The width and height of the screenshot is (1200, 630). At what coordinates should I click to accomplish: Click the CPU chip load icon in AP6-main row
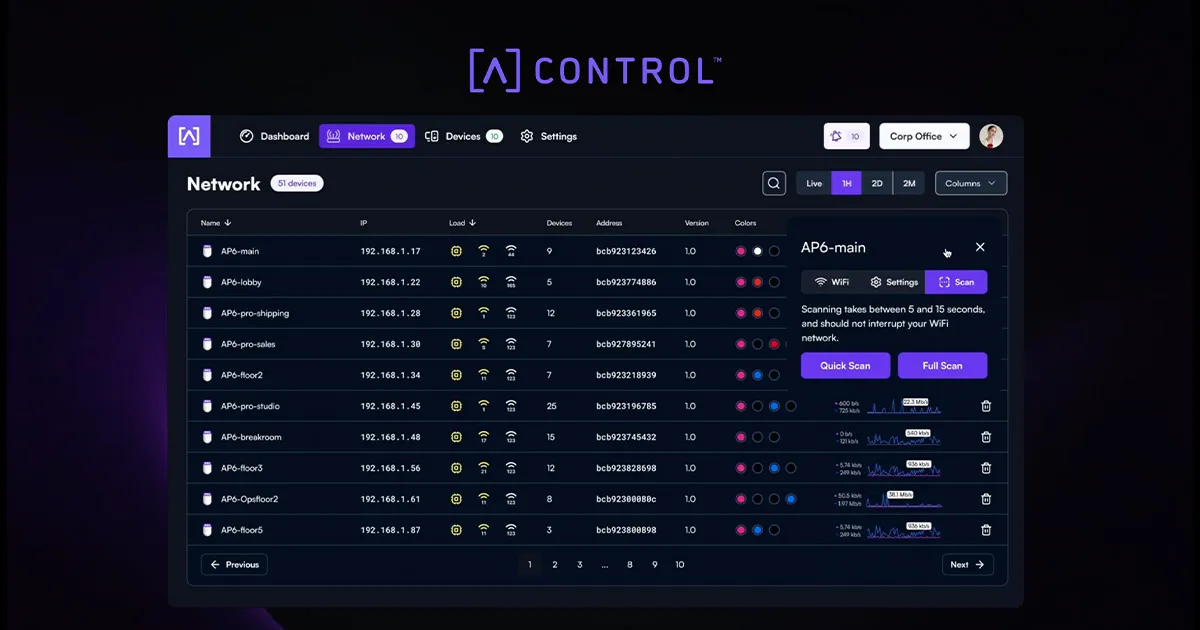(456, 251)
